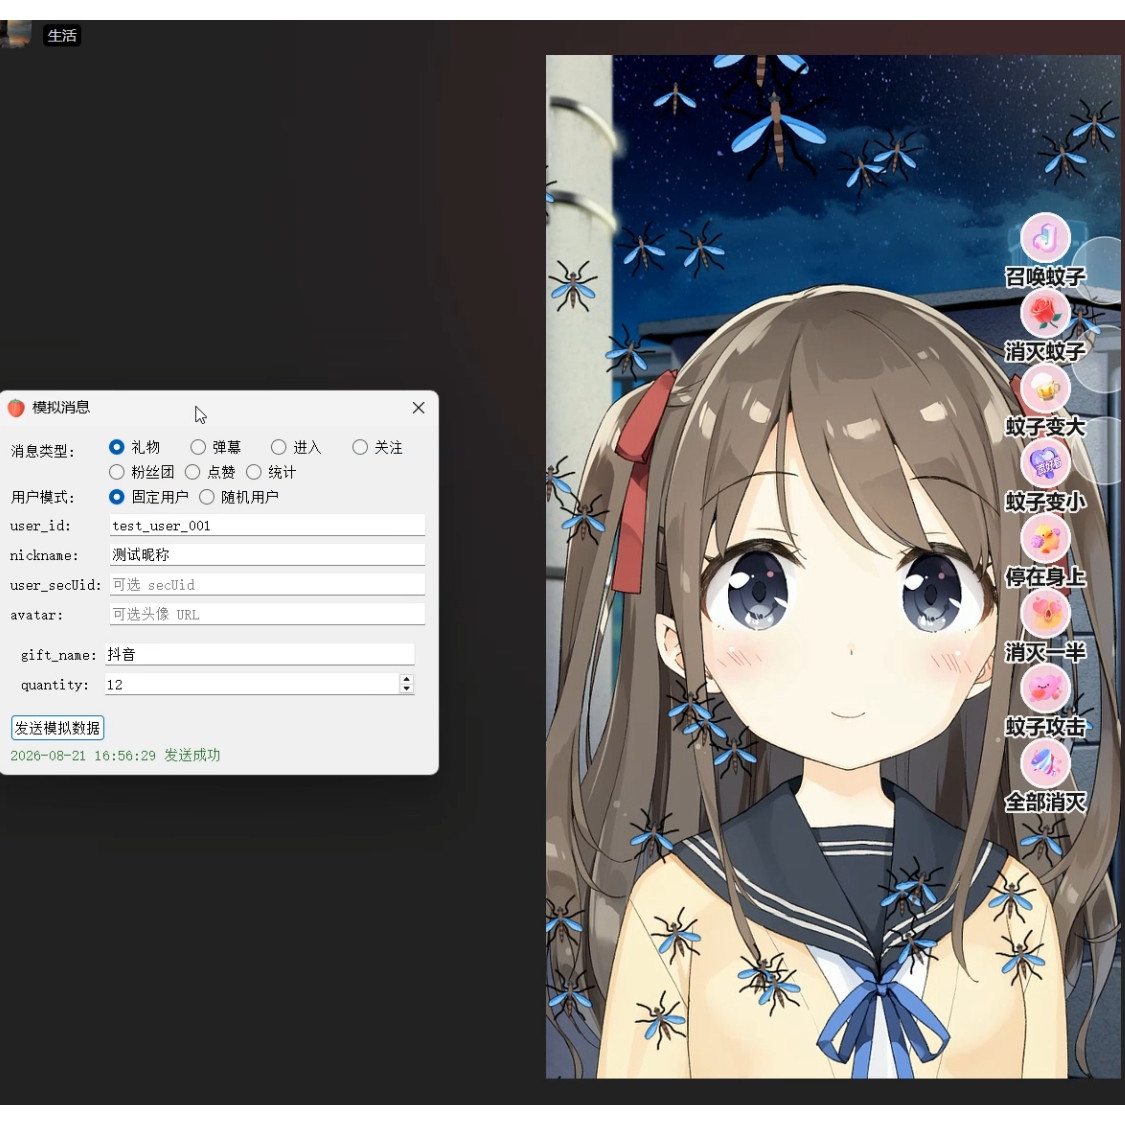Select the 进入 message type radio
Viewport: 1125px width, 1125px height.
tap(278, 447)
